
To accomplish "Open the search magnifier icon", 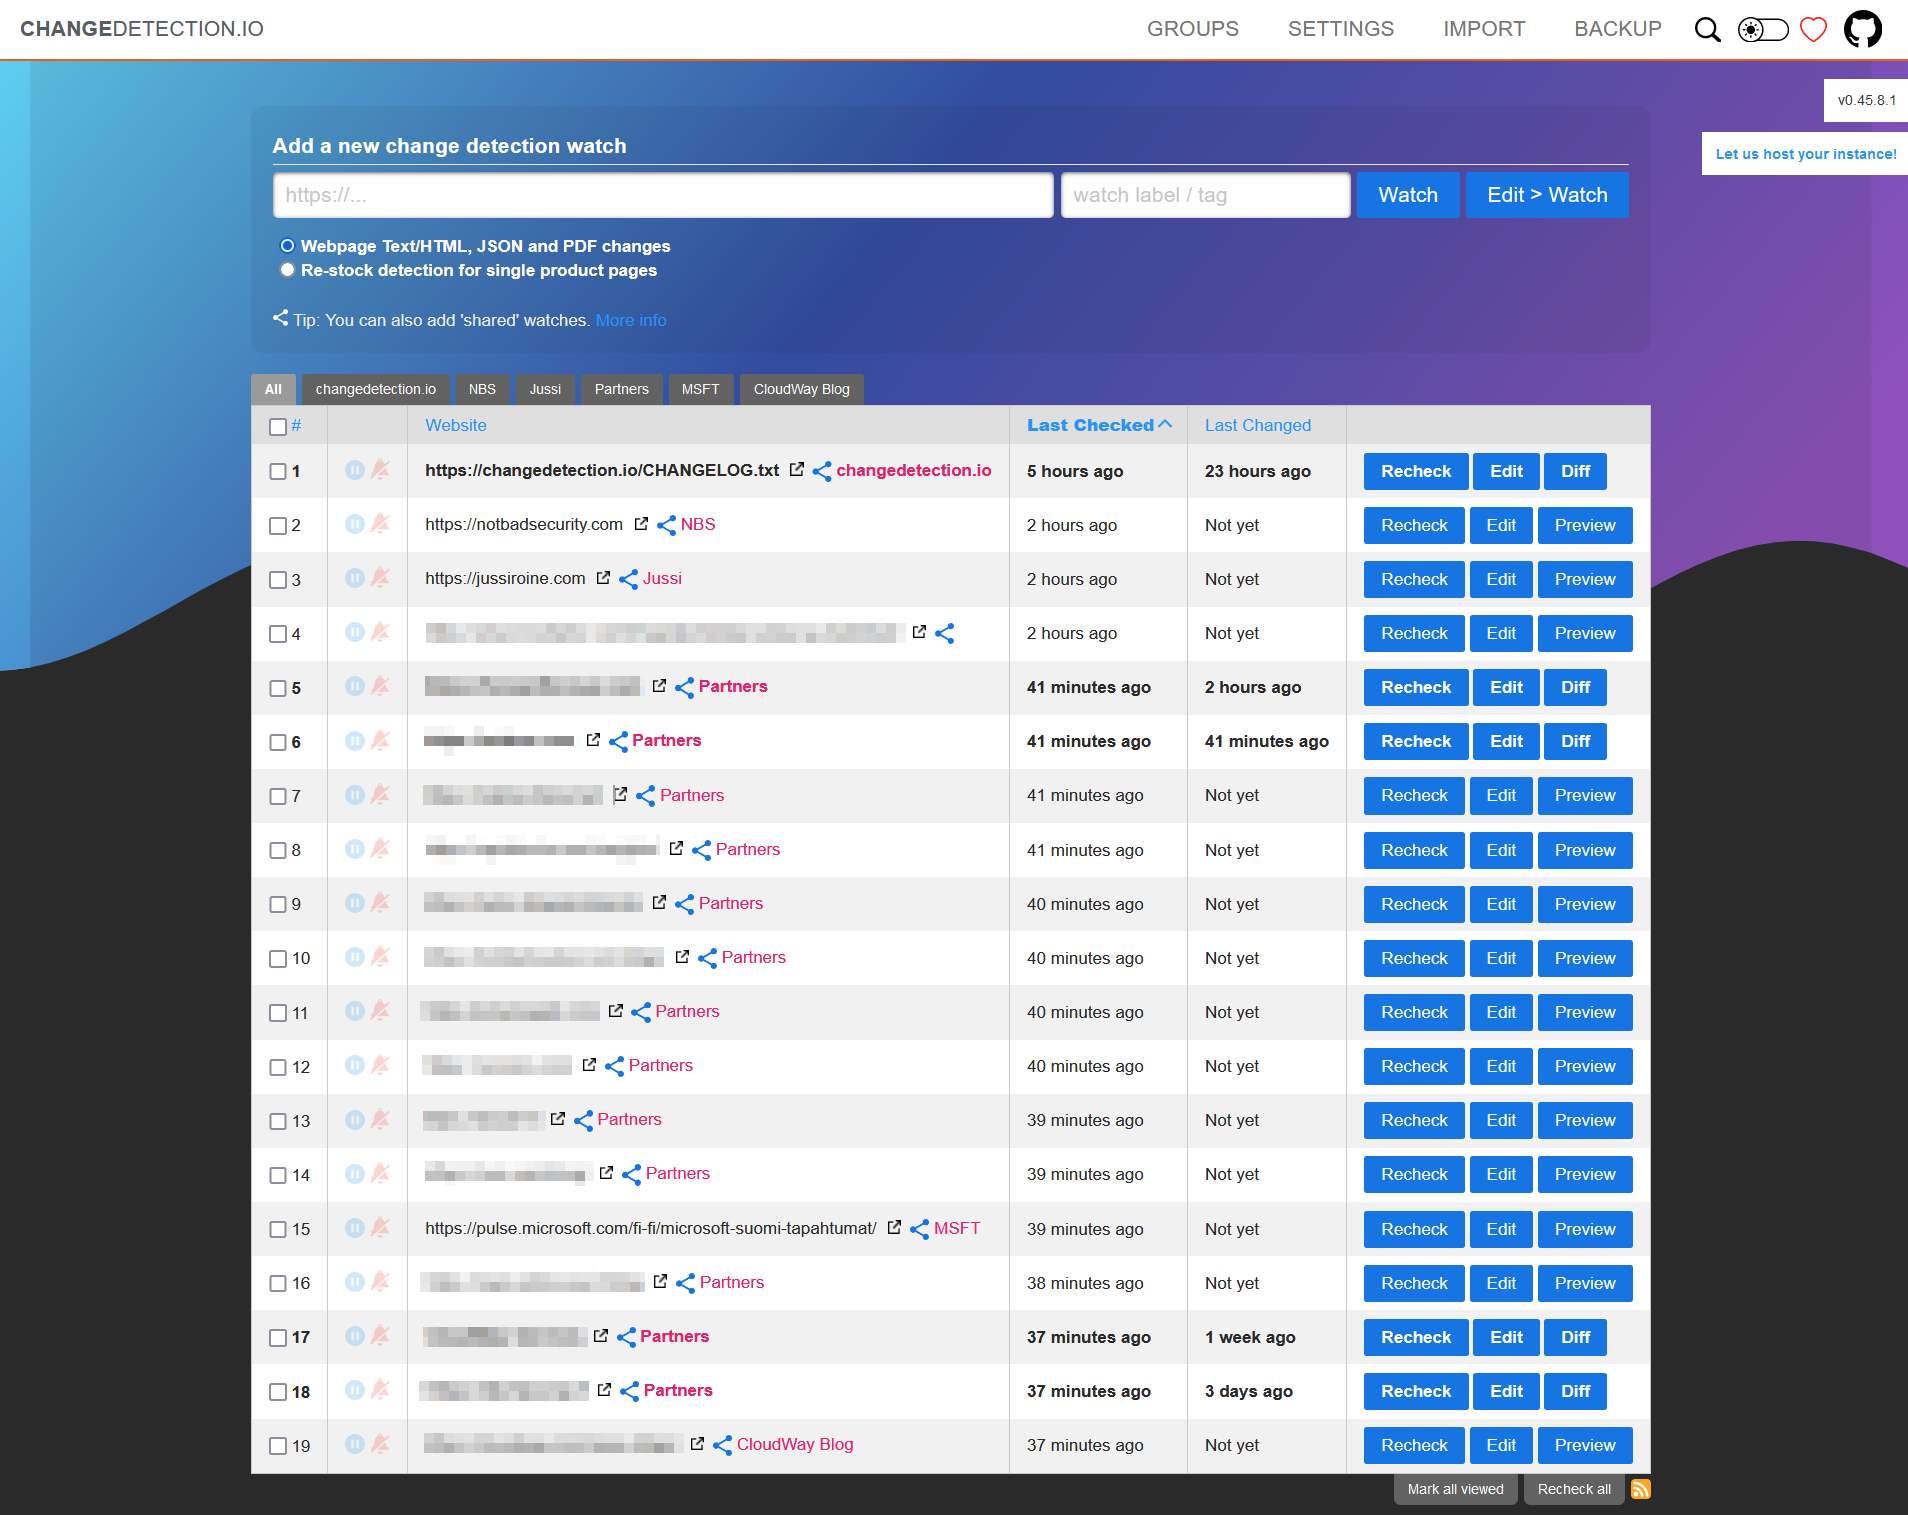I will (x=1708, y=30).
